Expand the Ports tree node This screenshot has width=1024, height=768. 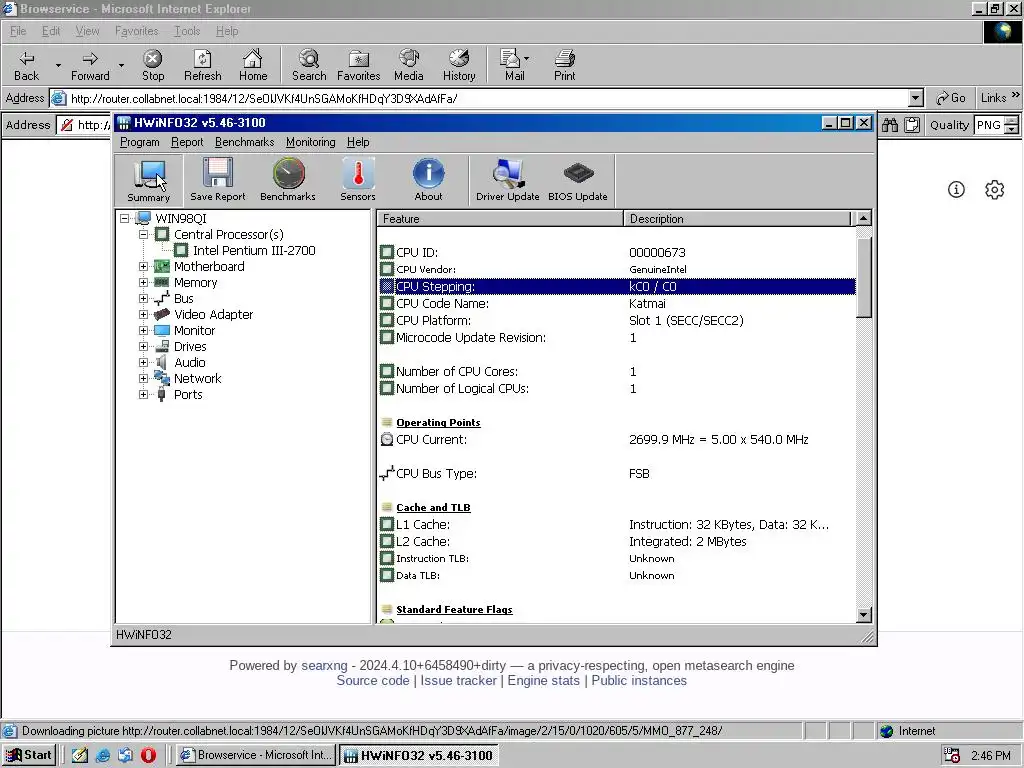[144, 394]
